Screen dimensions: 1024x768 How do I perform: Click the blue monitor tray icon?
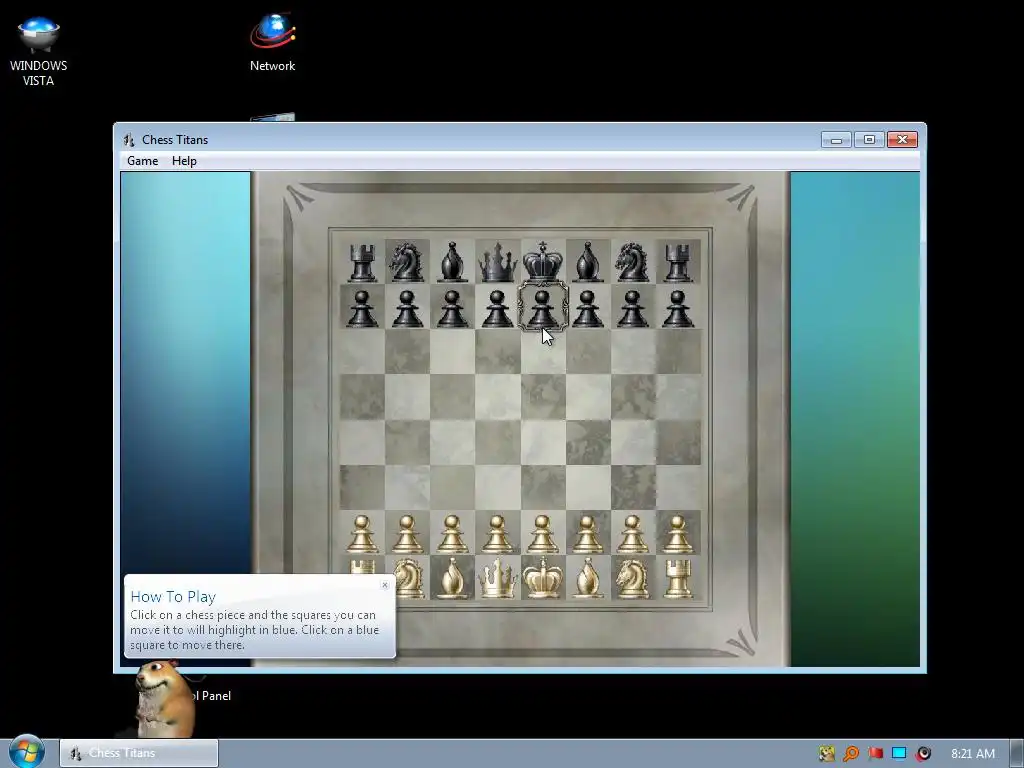(x=899, y=754)
